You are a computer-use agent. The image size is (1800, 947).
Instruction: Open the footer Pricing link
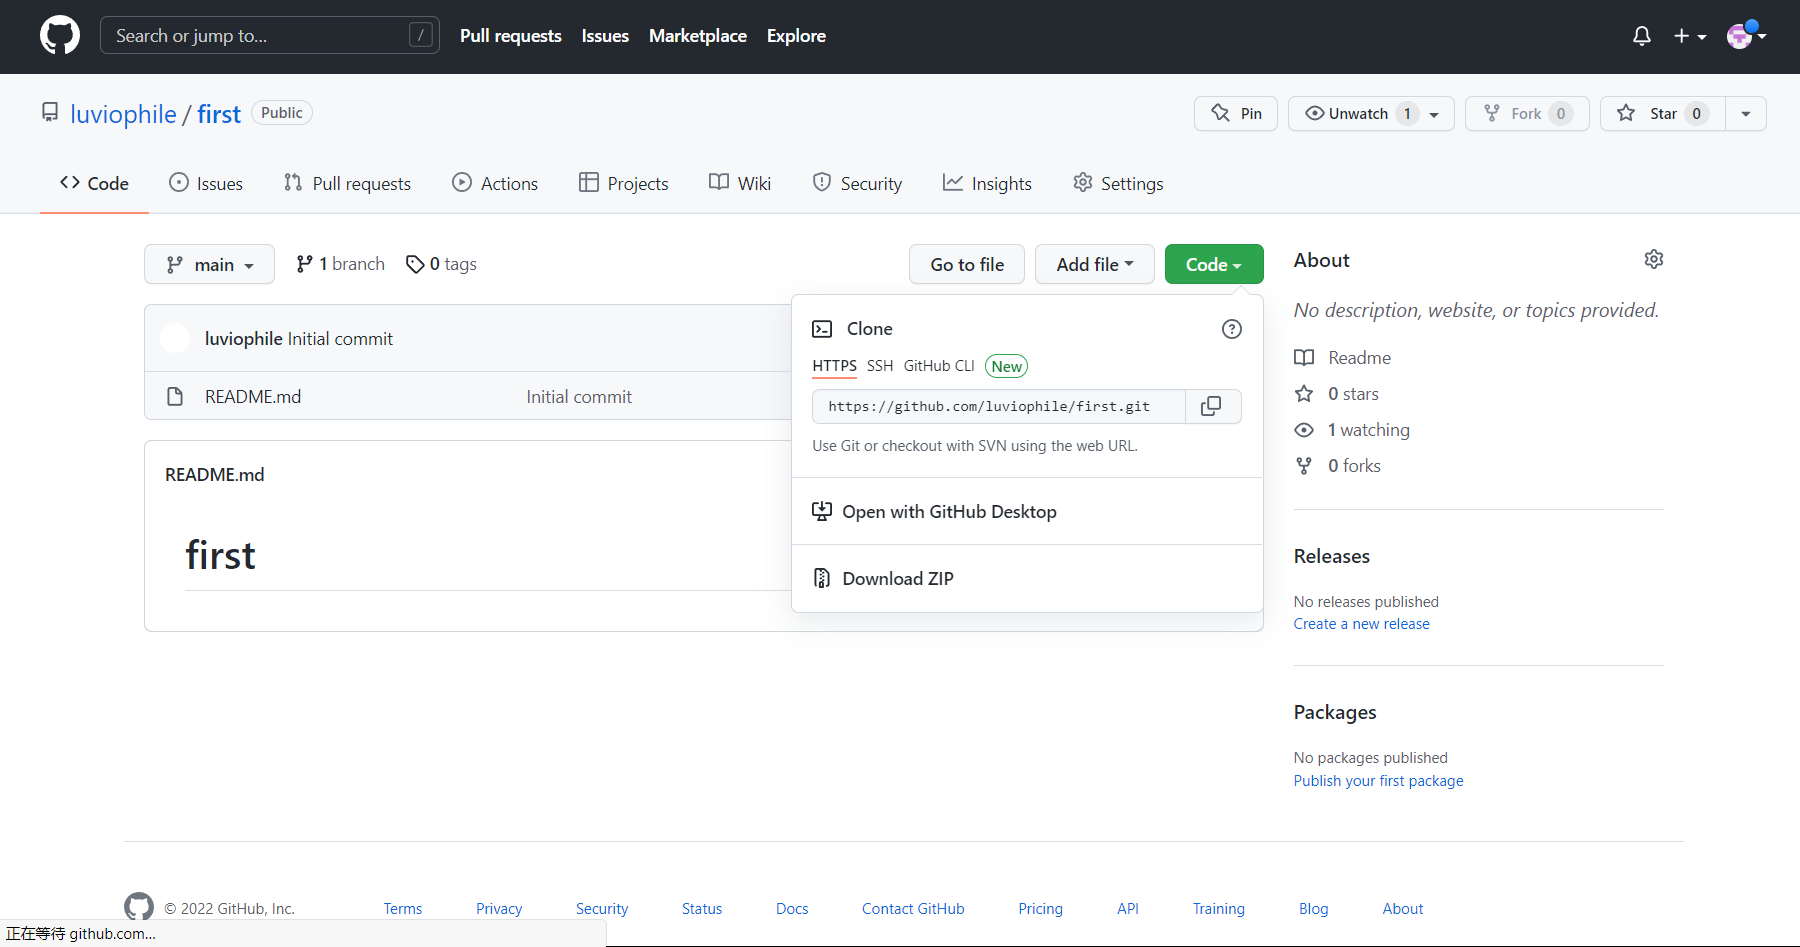click(1040, 908)
